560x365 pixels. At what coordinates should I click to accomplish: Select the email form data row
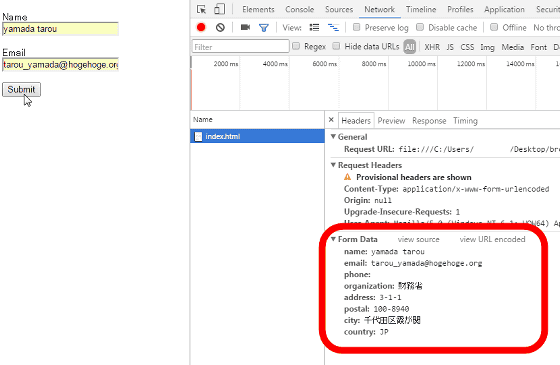[413, 263]
